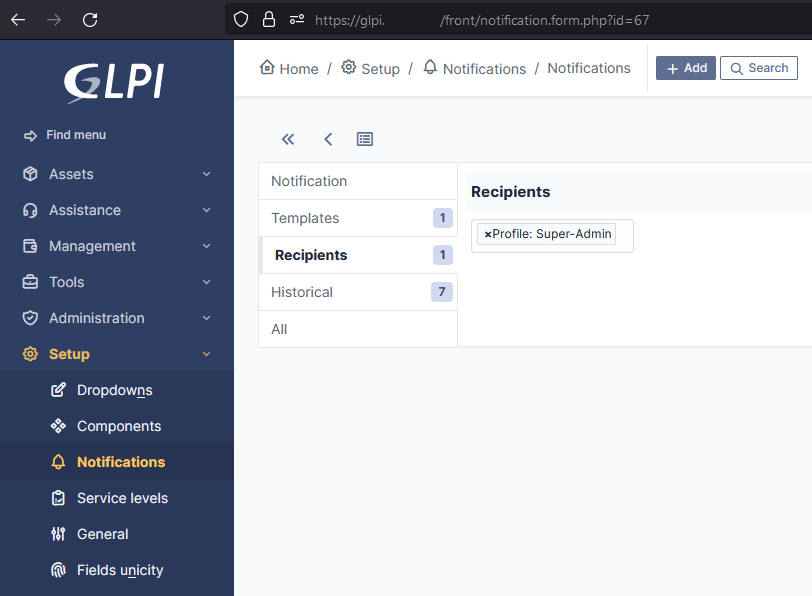This screenshot has height=596, width=812.
Task: Expand the Setup sidebar chevron
Action: click(206, 353)
